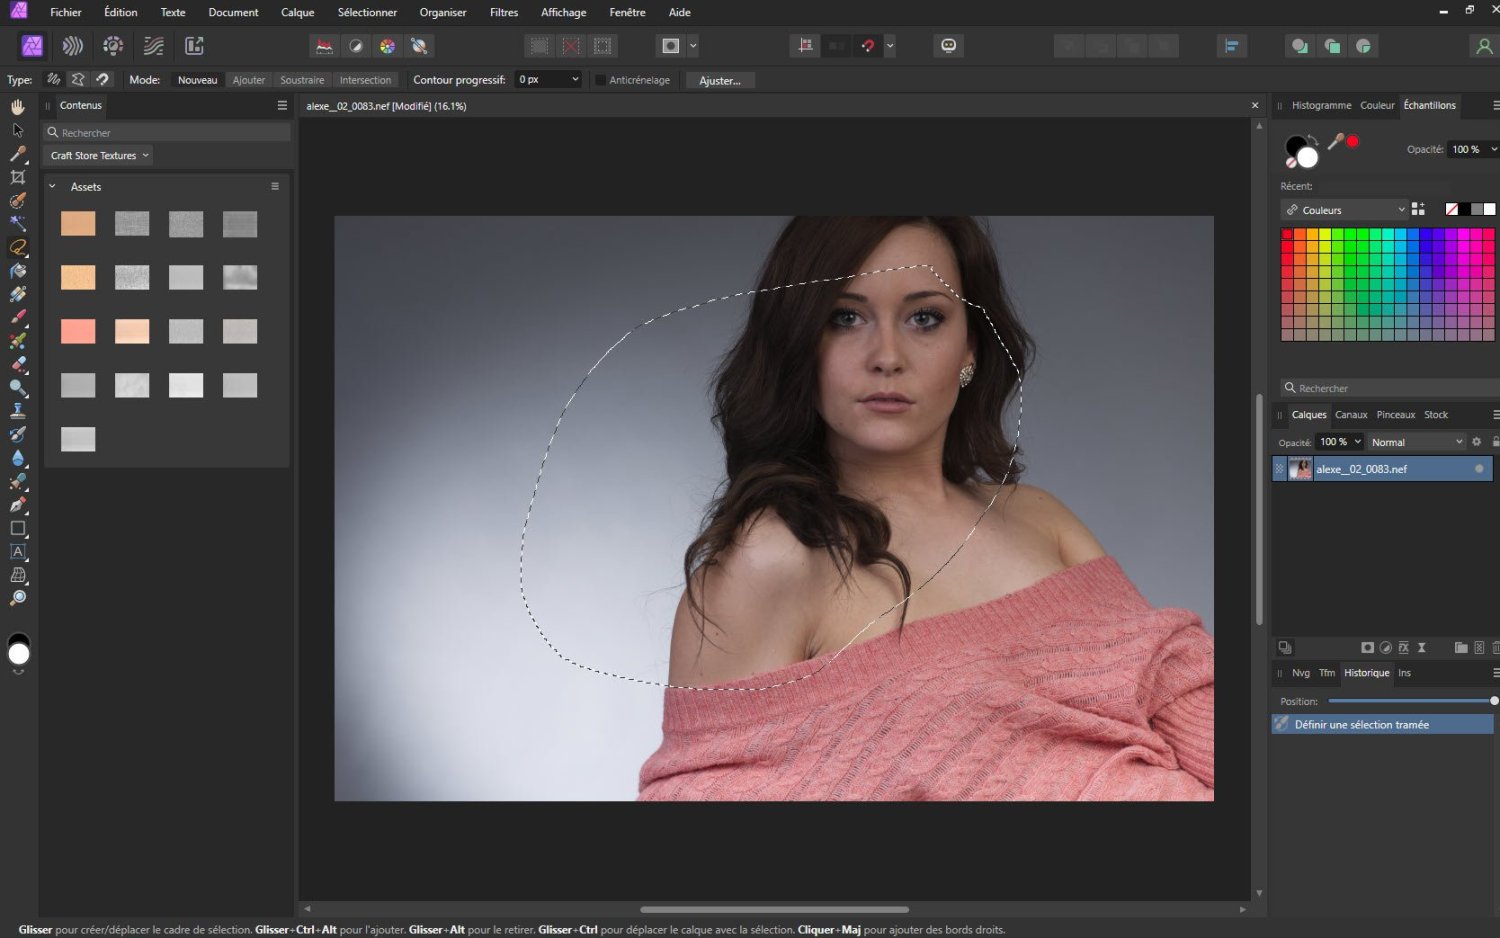1500x938 pixels.
Task: Switch to the Canaux tab
Action: click(1351, 414)
